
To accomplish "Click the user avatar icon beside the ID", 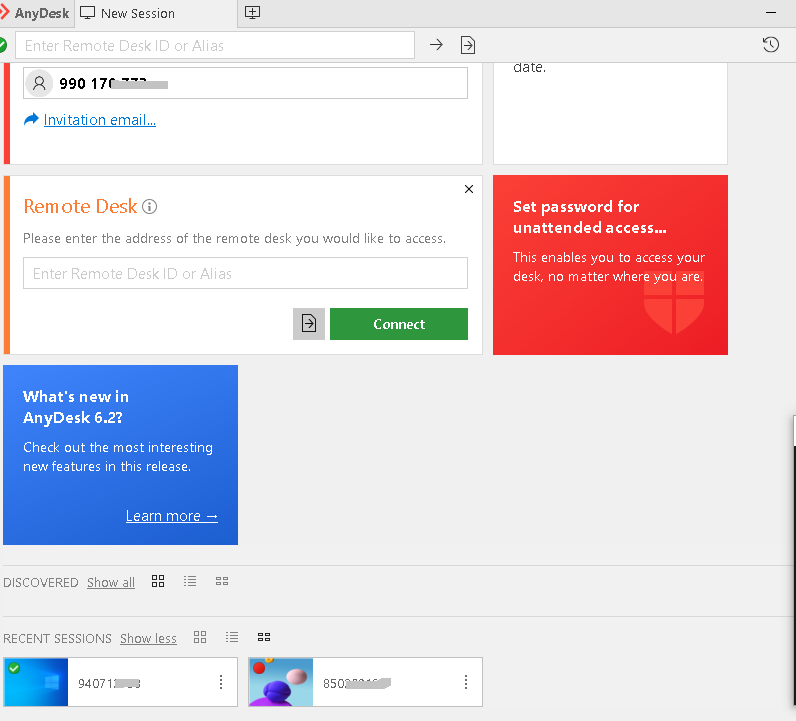I will tap(39, 83).
